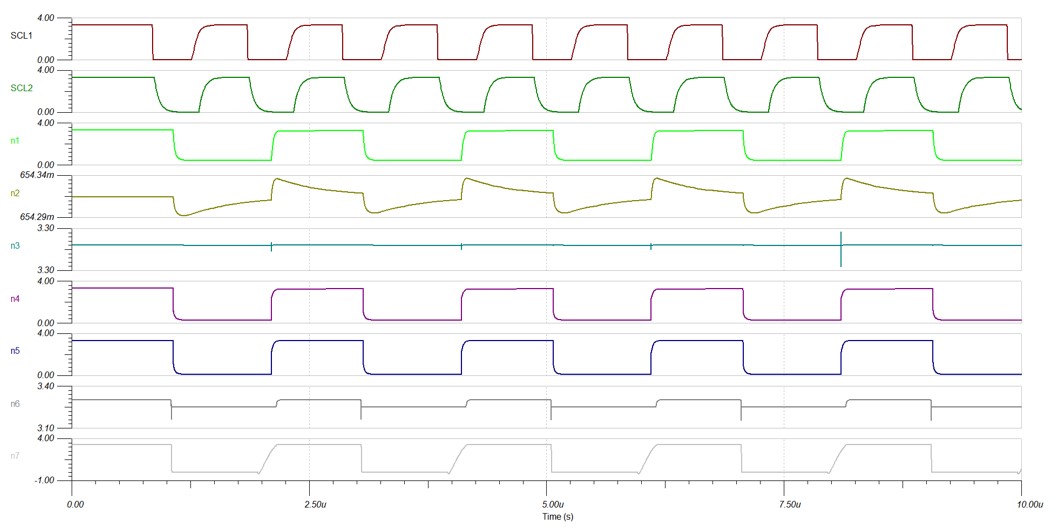Select the n6 trace name

16,403
